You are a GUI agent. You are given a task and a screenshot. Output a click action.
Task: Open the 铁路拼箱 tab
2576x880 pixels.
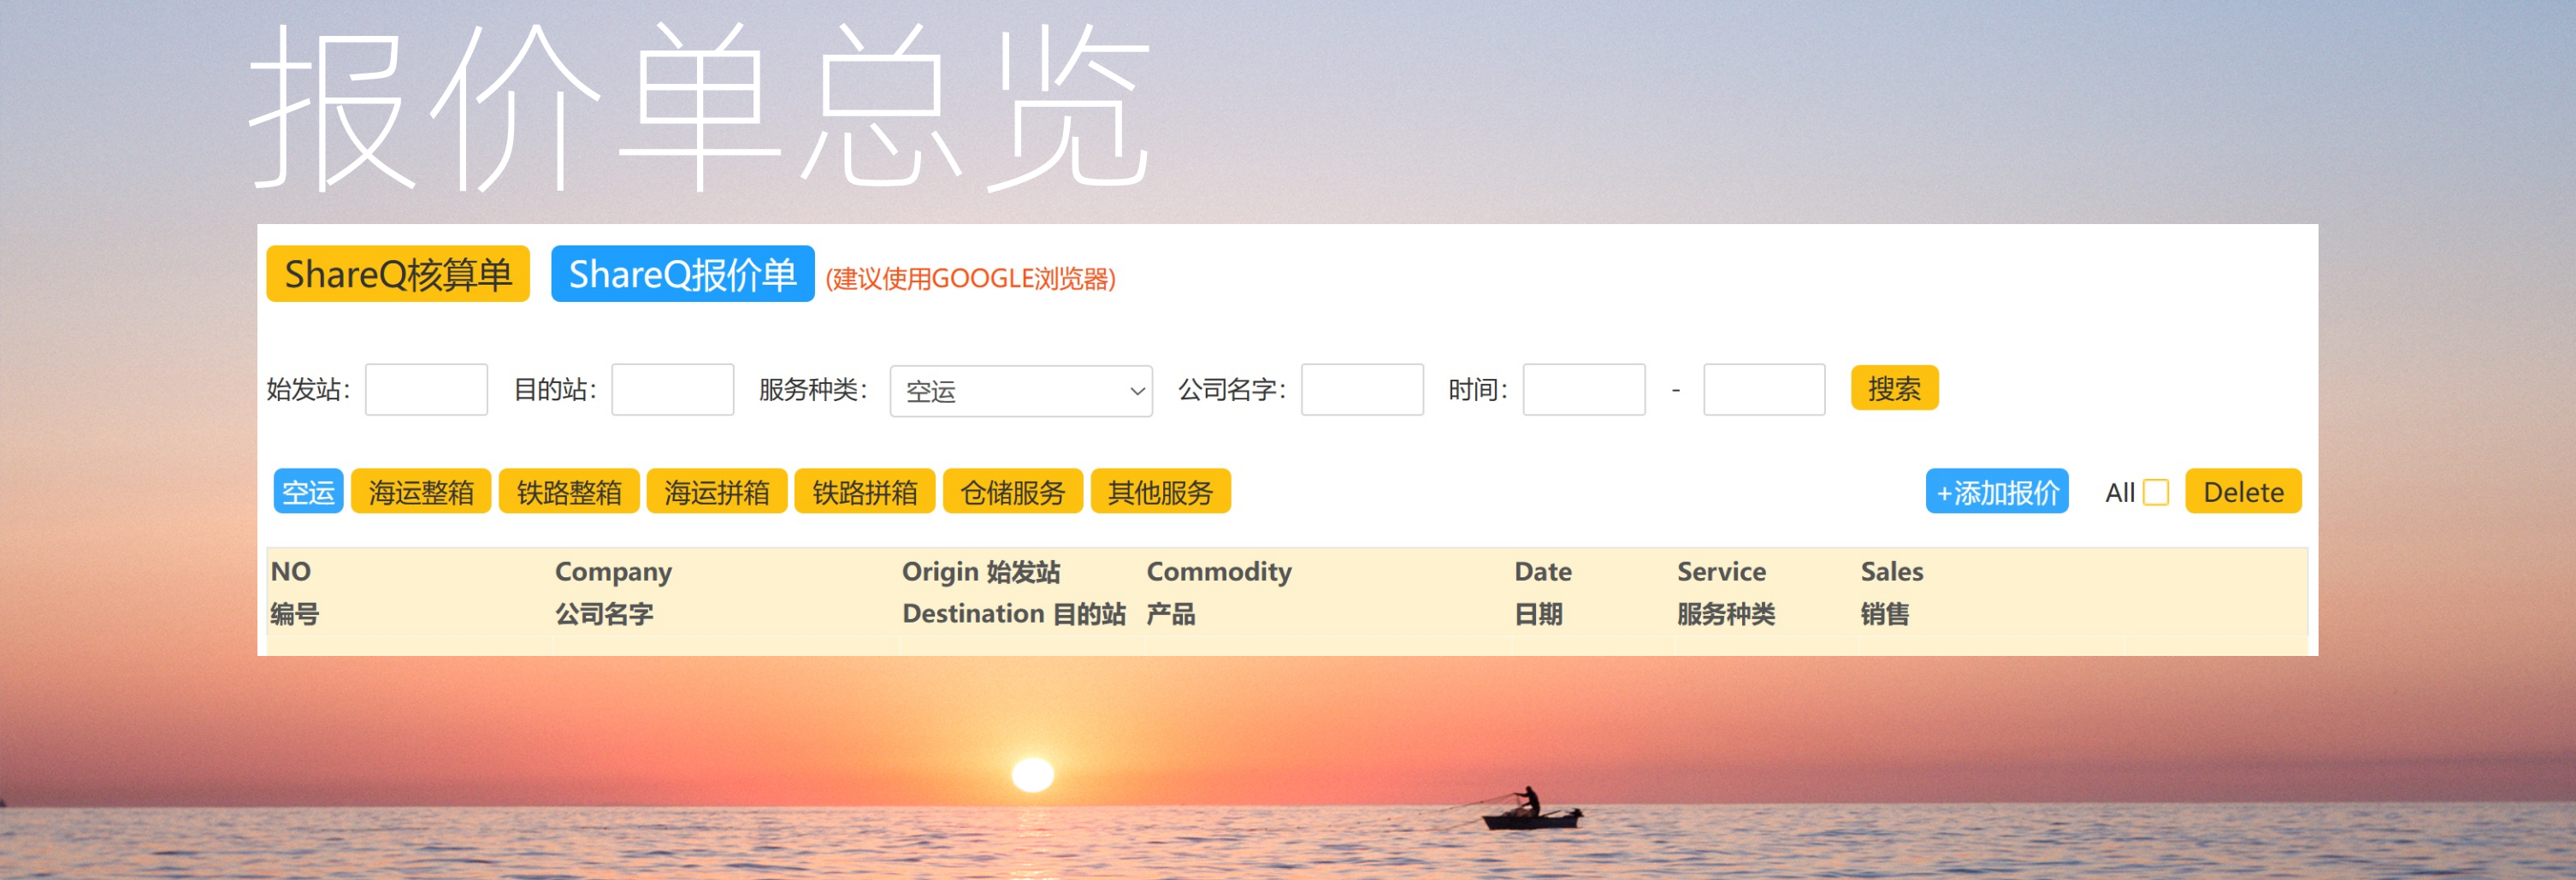click(865, 491)
